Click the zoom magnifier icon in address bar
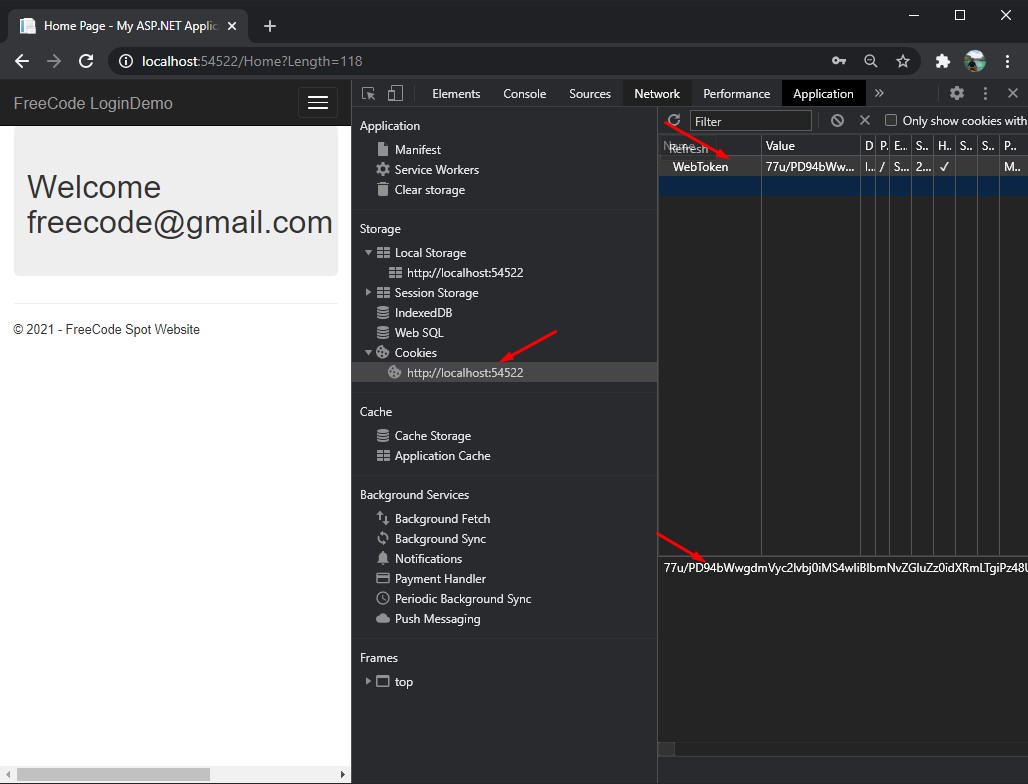Viewport: 1028px width, 784px height. click(x=871, y=61)
